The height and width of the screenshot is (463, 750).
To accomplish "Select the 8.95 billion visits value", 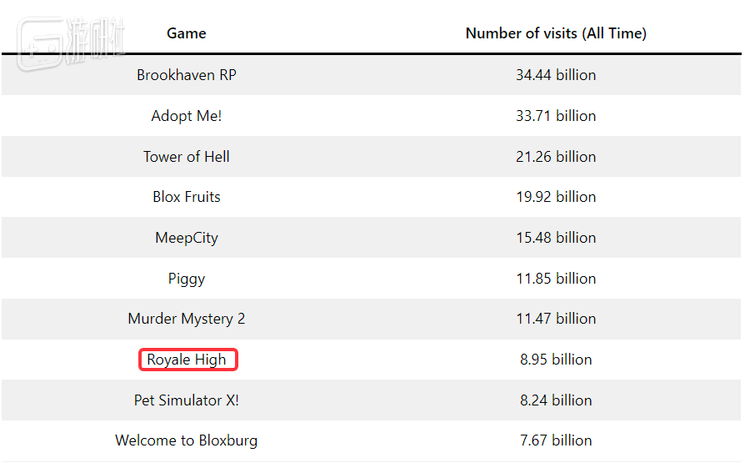I will tap(556, 360).
